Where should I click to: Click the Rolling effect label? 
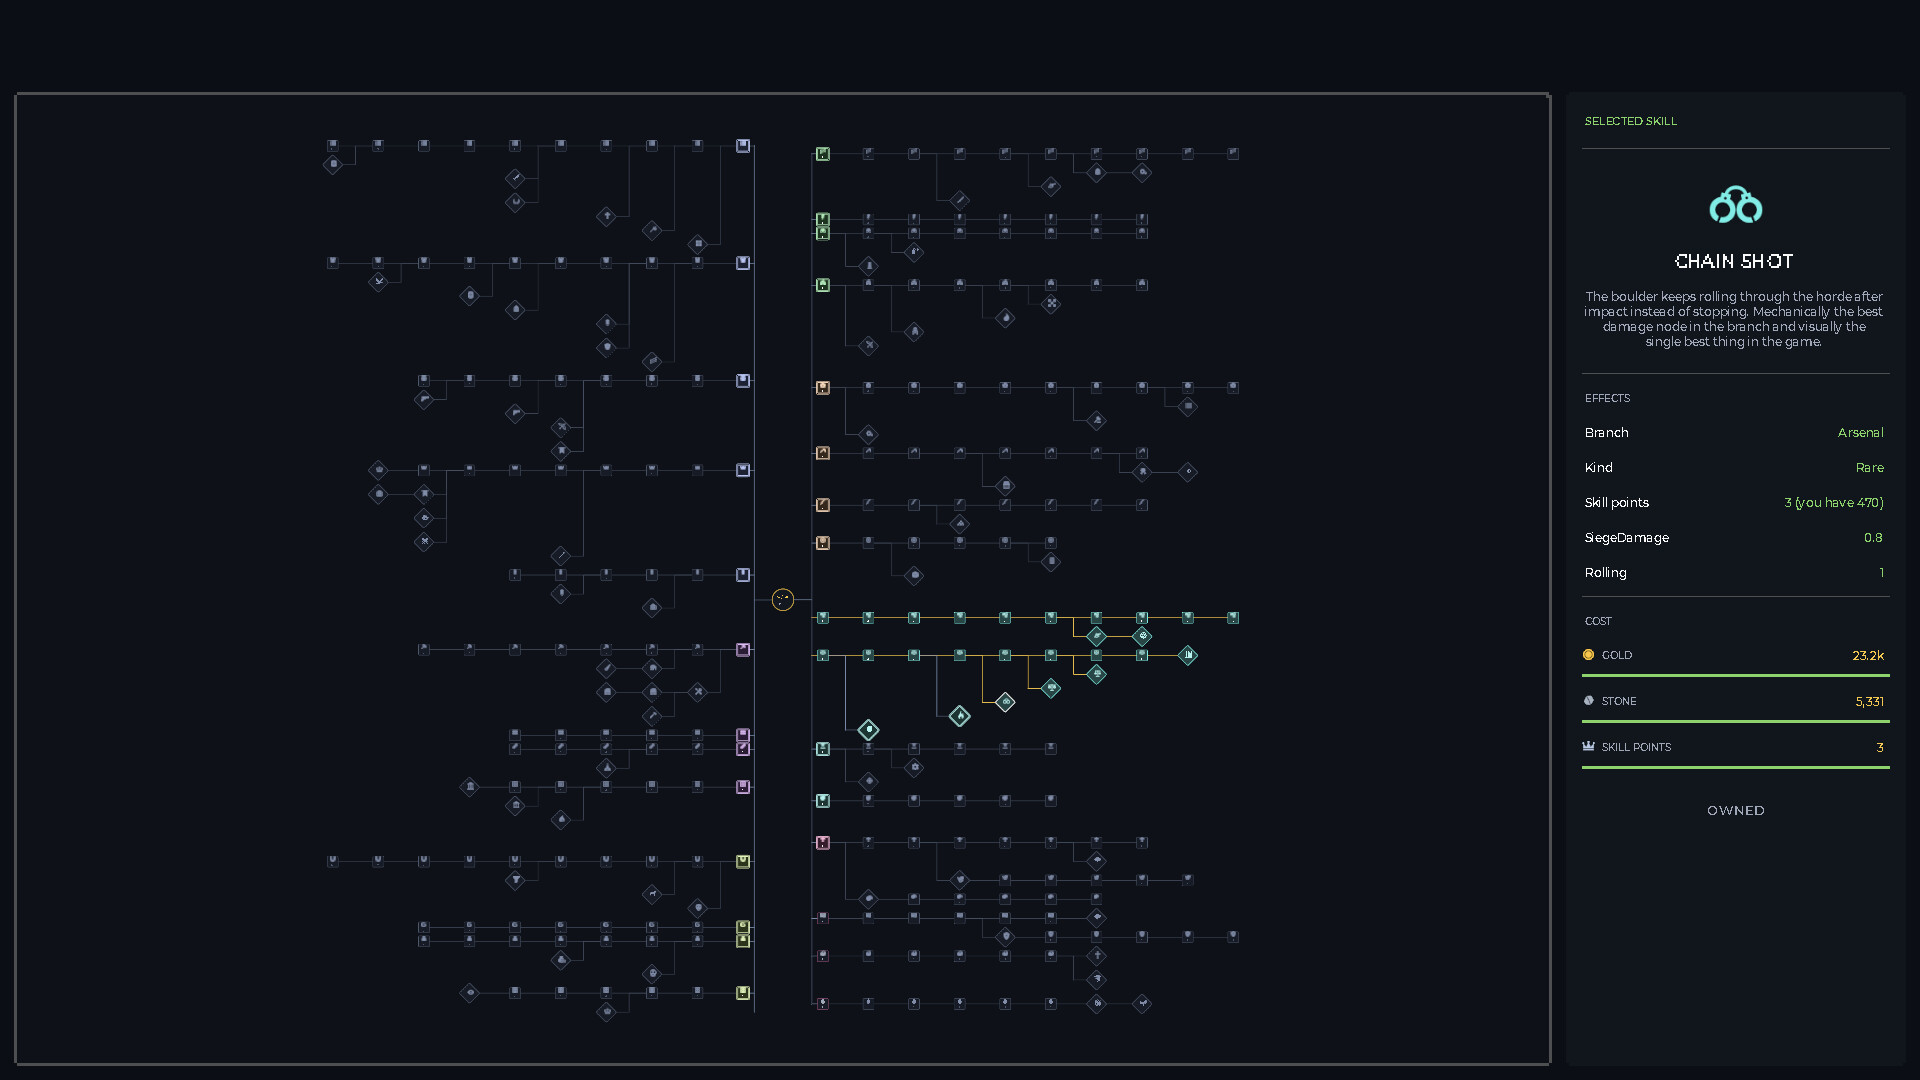pyautogui.click(x=1606, y=573)
